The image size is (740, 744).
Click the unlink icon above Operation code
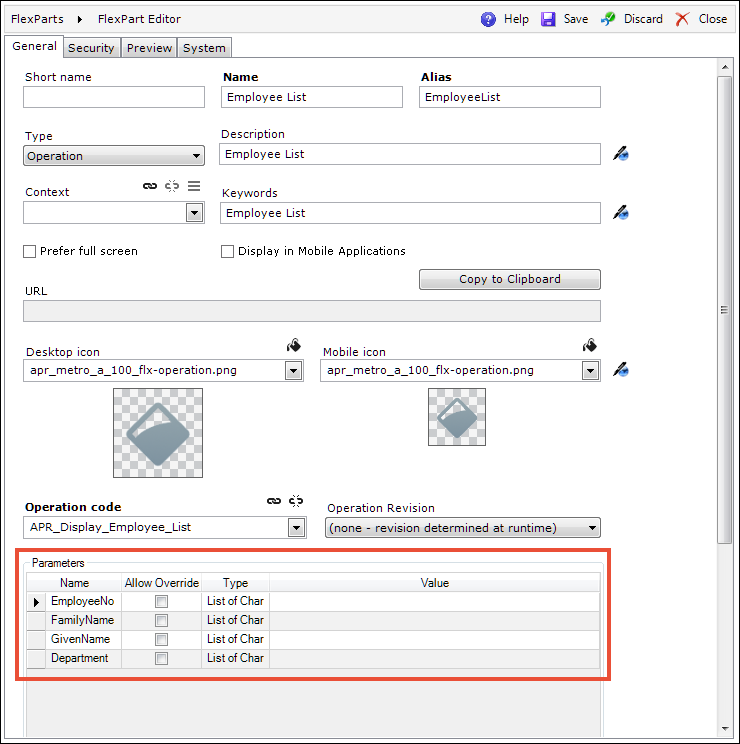coord(296,501)
